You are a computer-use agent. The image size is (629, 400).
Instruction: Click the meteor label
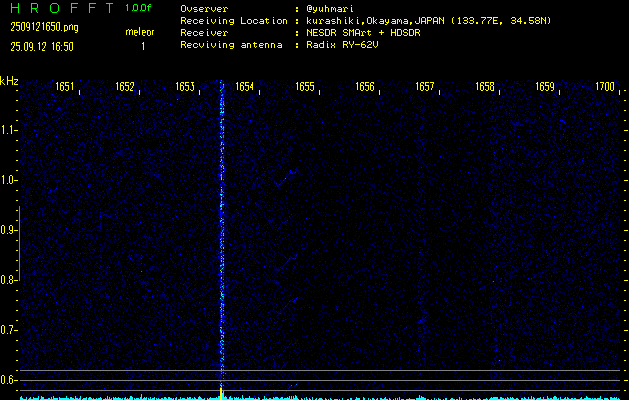(140, 32)
